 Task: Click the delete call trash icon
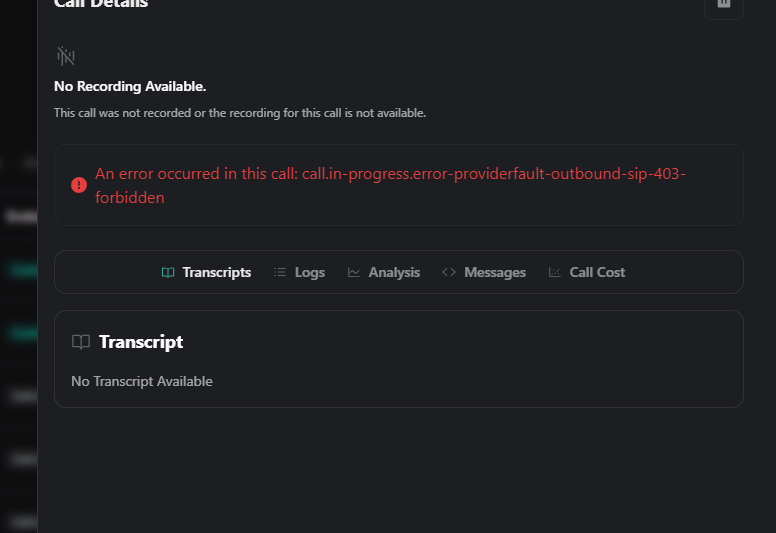724,4
